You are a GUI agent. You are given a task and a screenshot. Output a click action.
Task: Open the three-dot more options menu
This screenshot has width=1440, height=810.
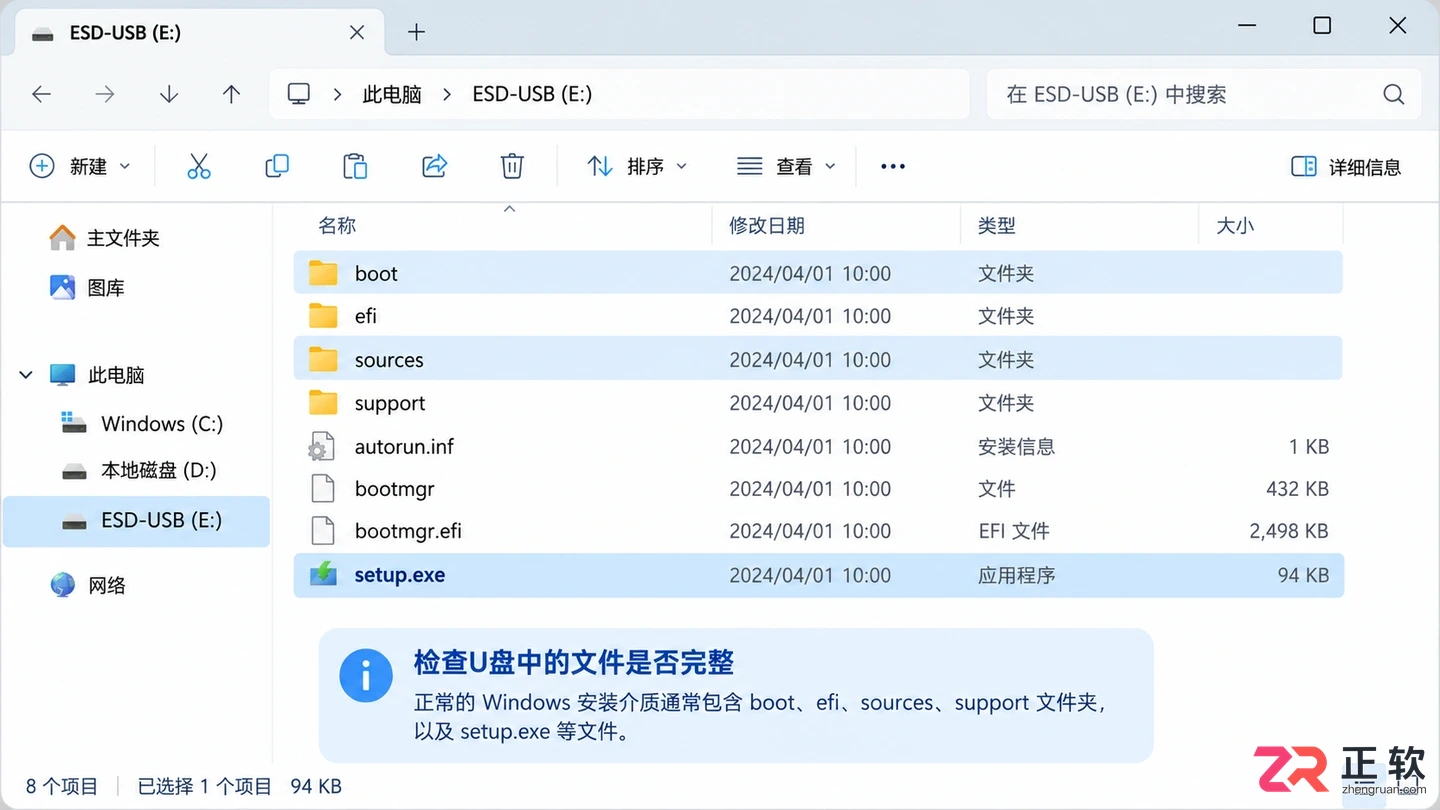[893, 166]
